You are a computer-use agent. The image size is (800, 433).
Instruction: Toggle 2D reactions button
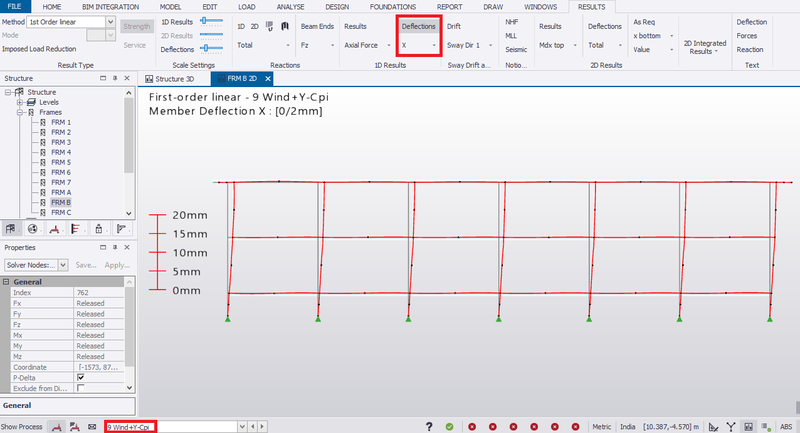tap(254, 26)
